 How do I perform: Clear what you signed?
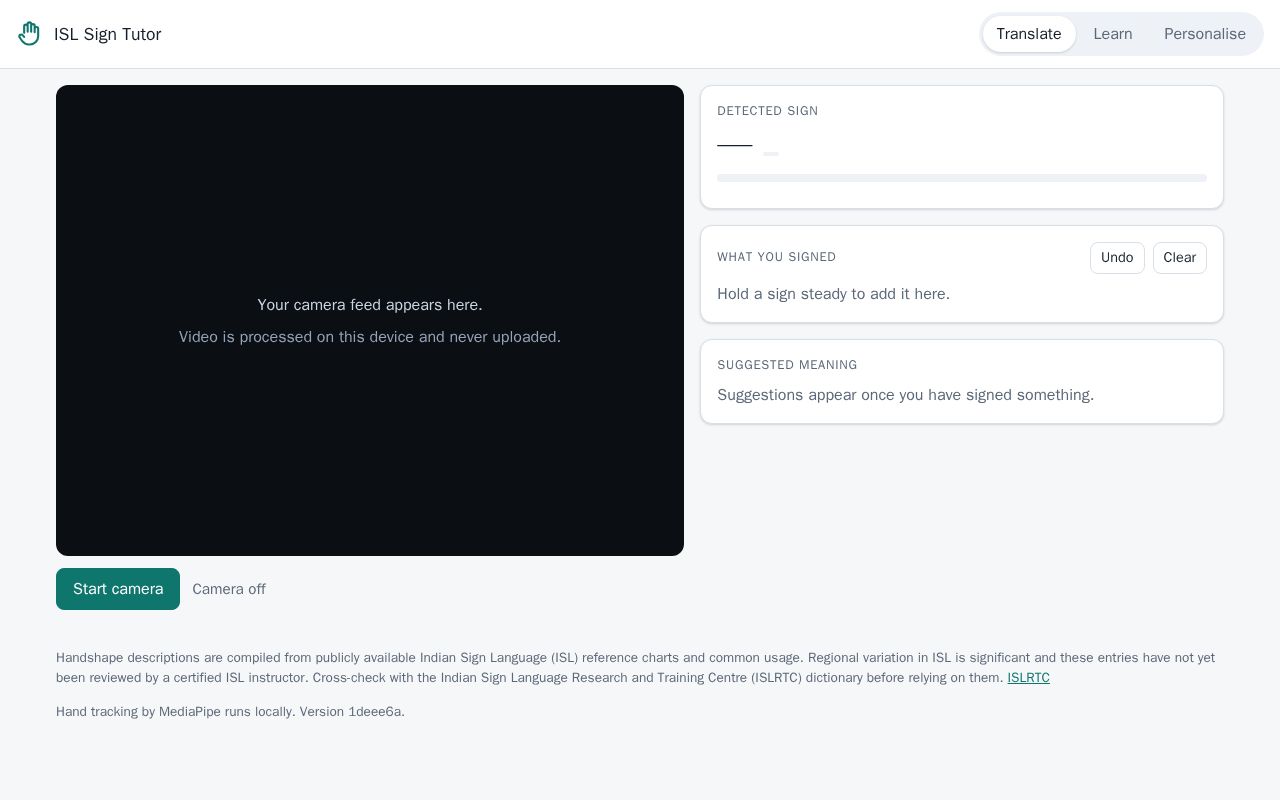click(x=1180, y=258)
